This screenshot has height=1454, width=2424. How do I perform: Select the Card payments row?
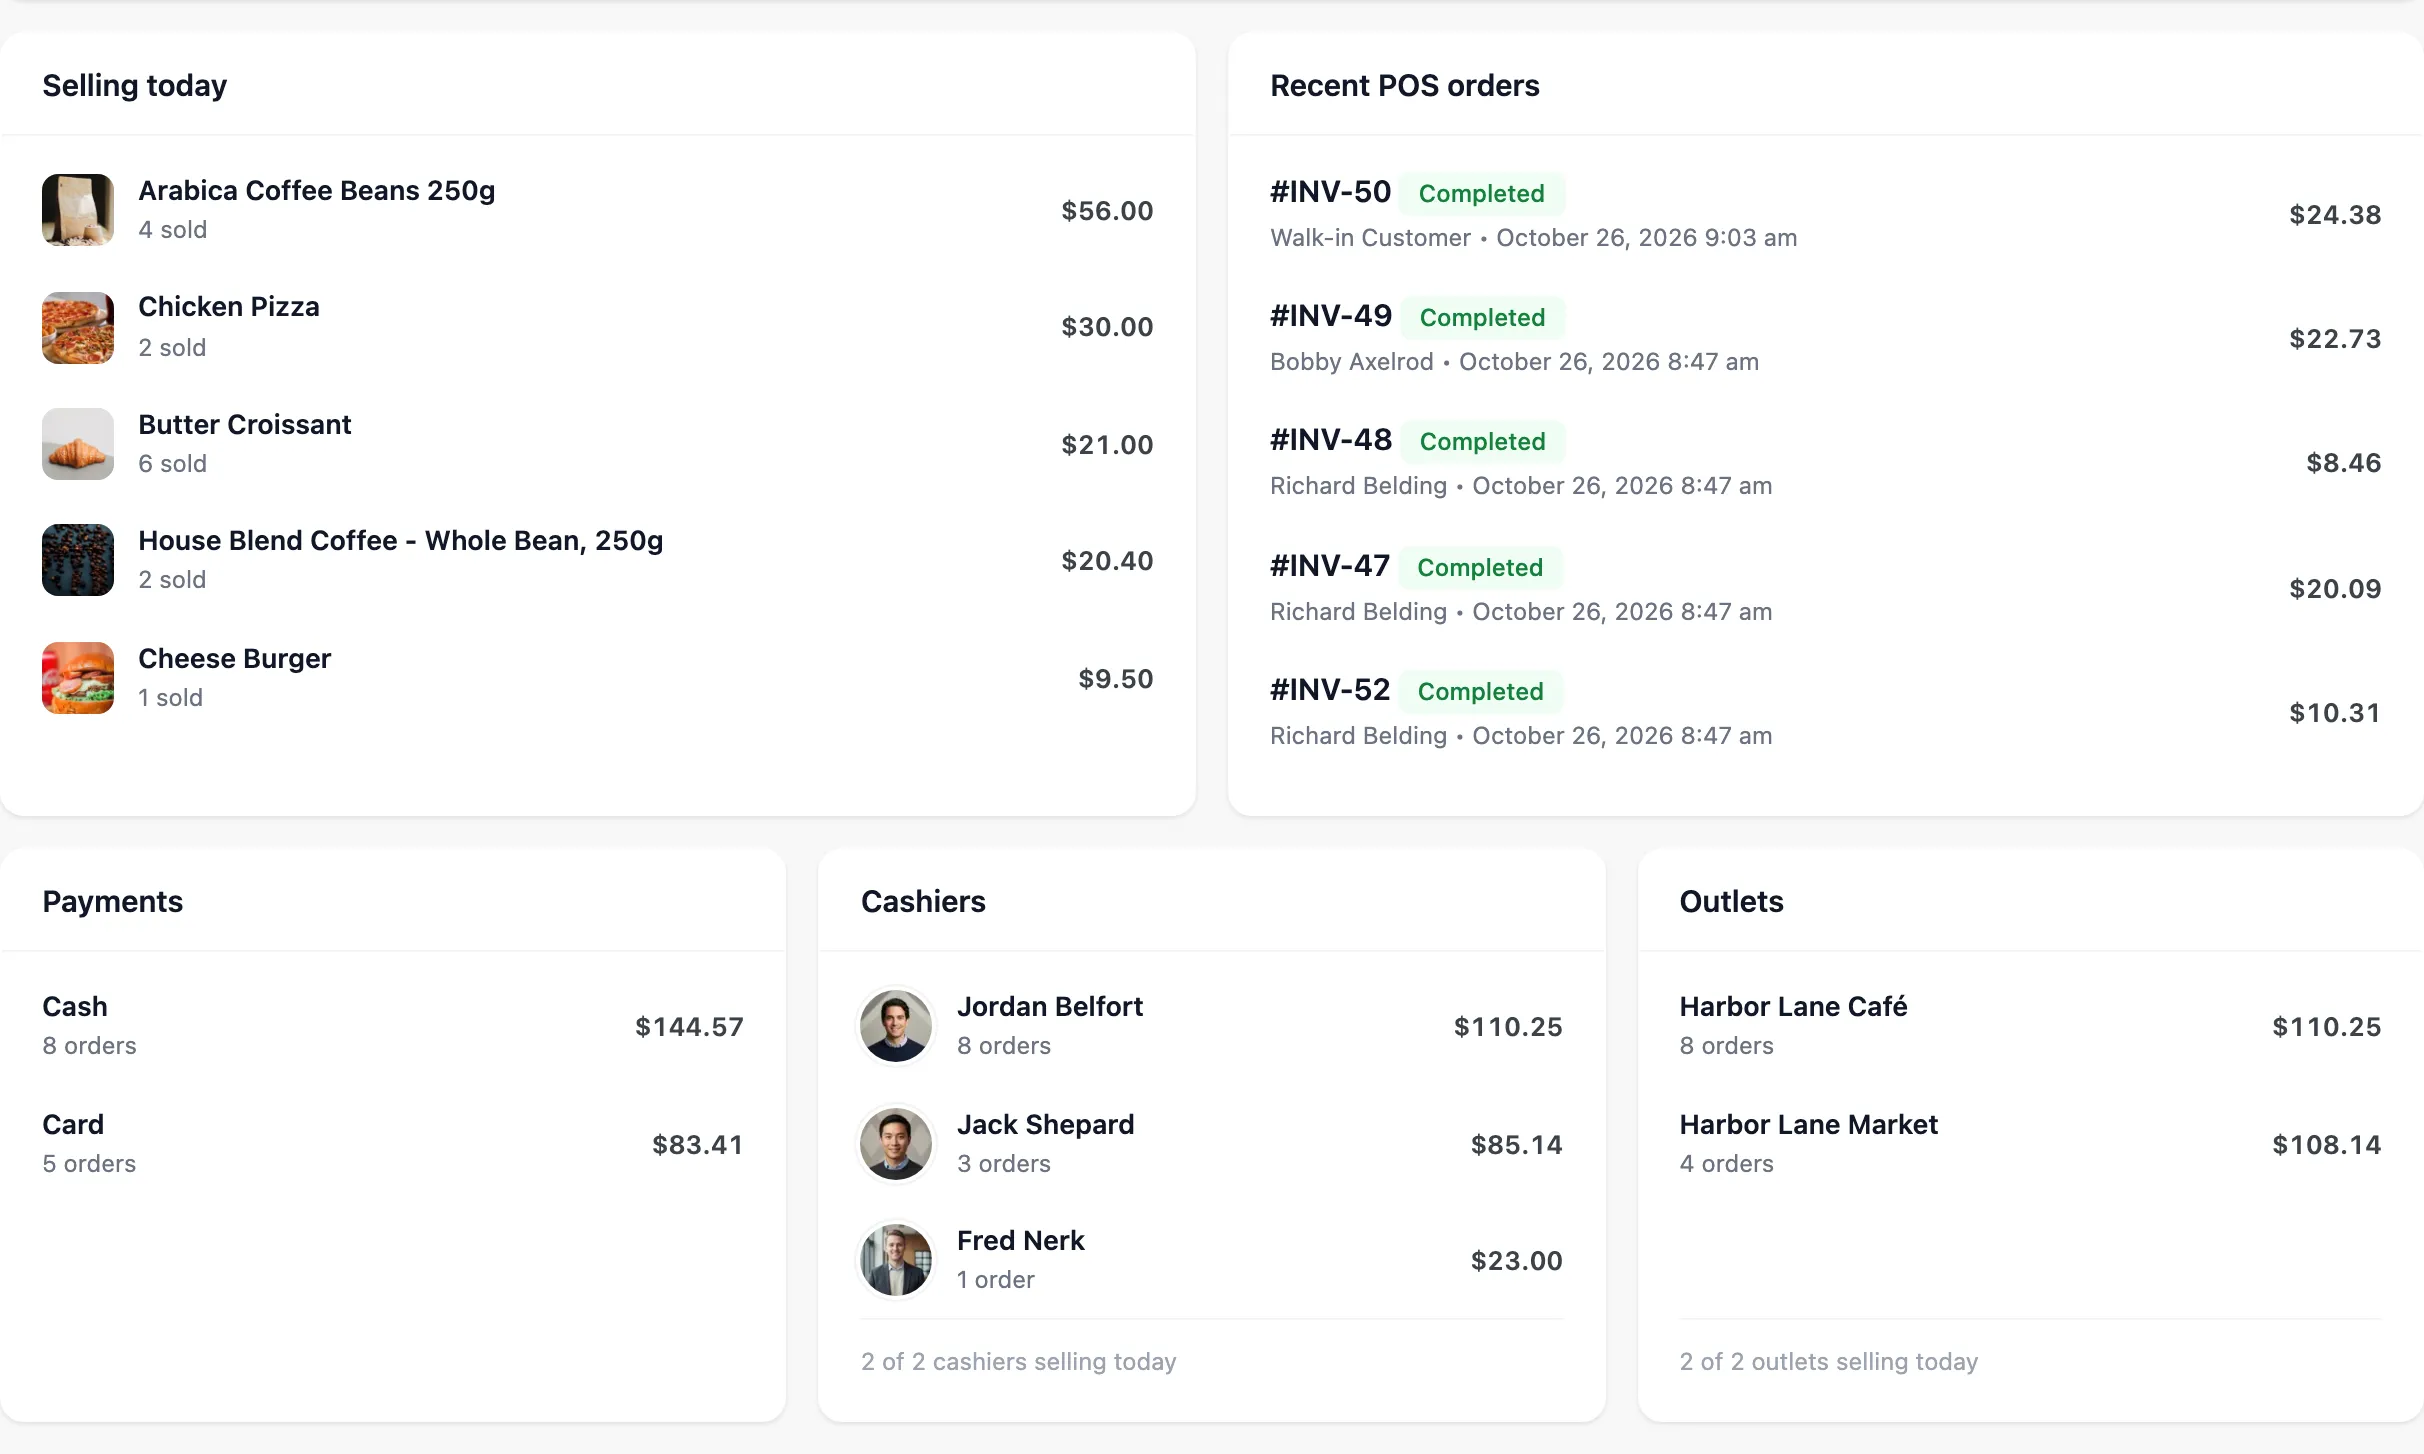tap(393, 1144)
